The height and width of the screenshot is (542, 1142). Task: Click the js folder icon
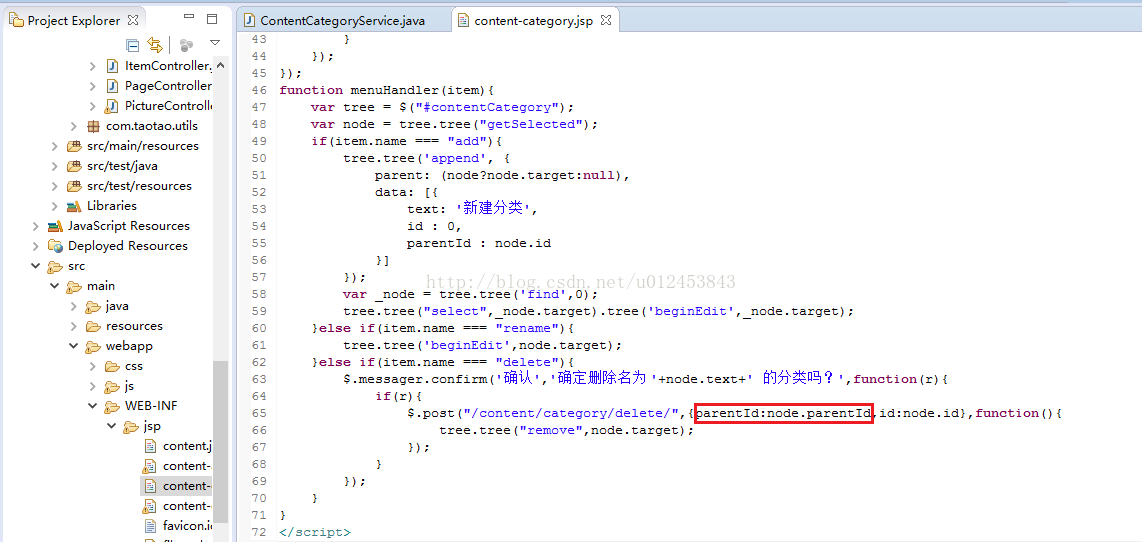[x=111, y=386]
